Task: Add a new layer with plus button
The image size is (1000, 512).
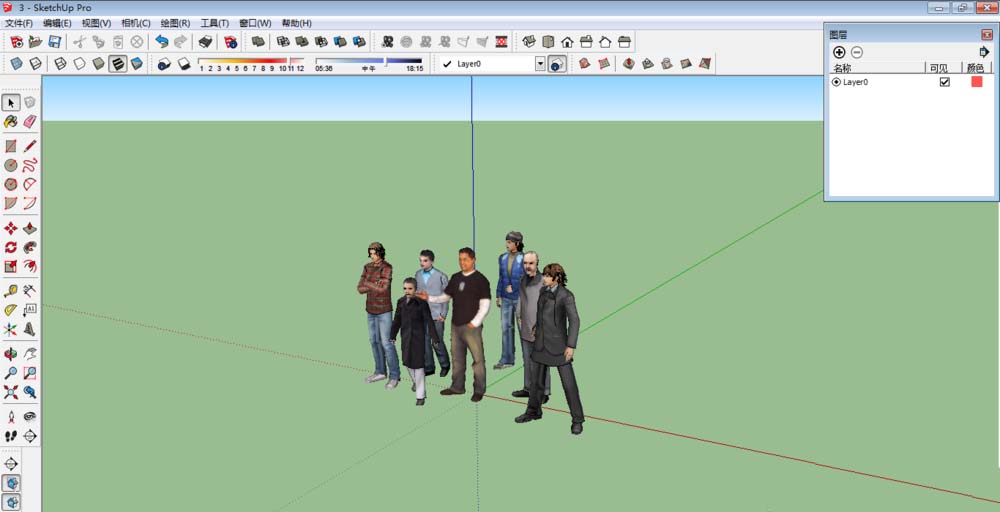Action: click(839, 52)
